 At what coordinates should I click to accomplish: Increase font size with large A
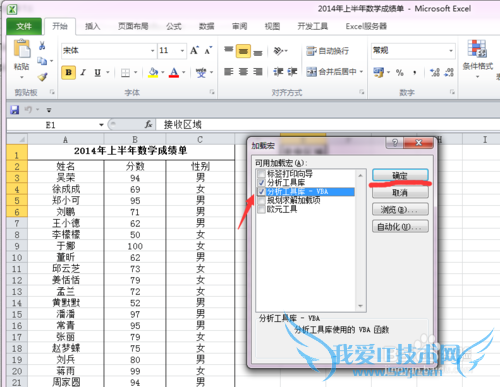click(194, 51)
